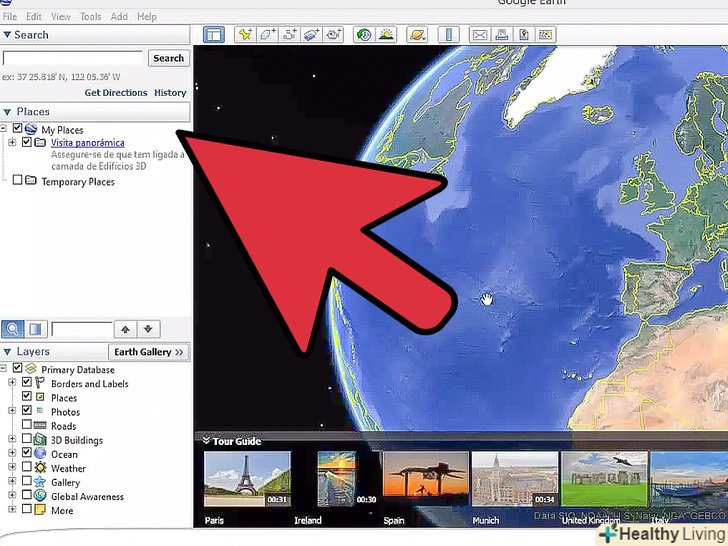Add a polygon with the toolbar icon
This screenshot has width=728, height=546.
267,35
